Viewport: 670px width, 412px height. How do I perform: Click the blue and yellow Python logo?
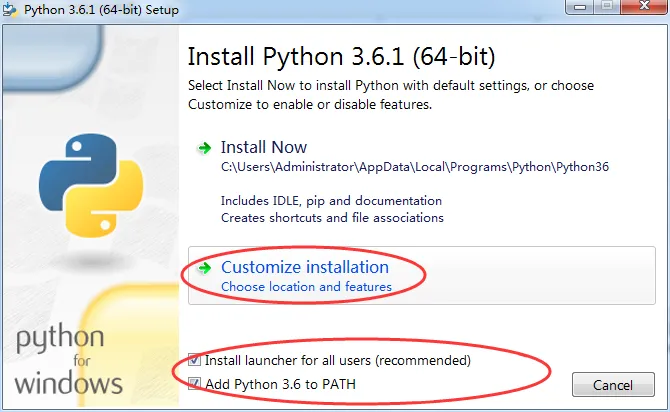click(84, 181)
